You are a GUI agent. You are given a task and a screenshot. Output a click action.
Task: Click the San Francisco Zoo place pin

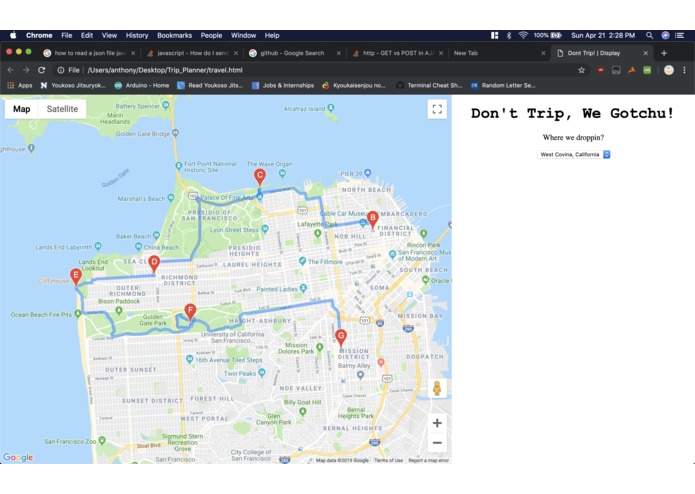coord(102,440)
